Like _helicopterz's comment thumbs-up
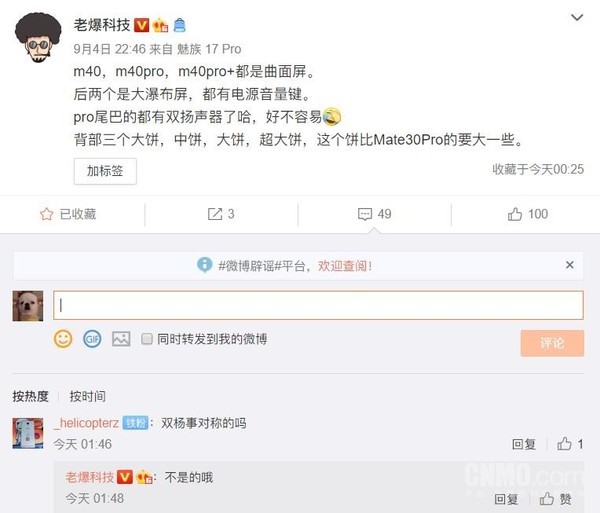 pos(565,444)
